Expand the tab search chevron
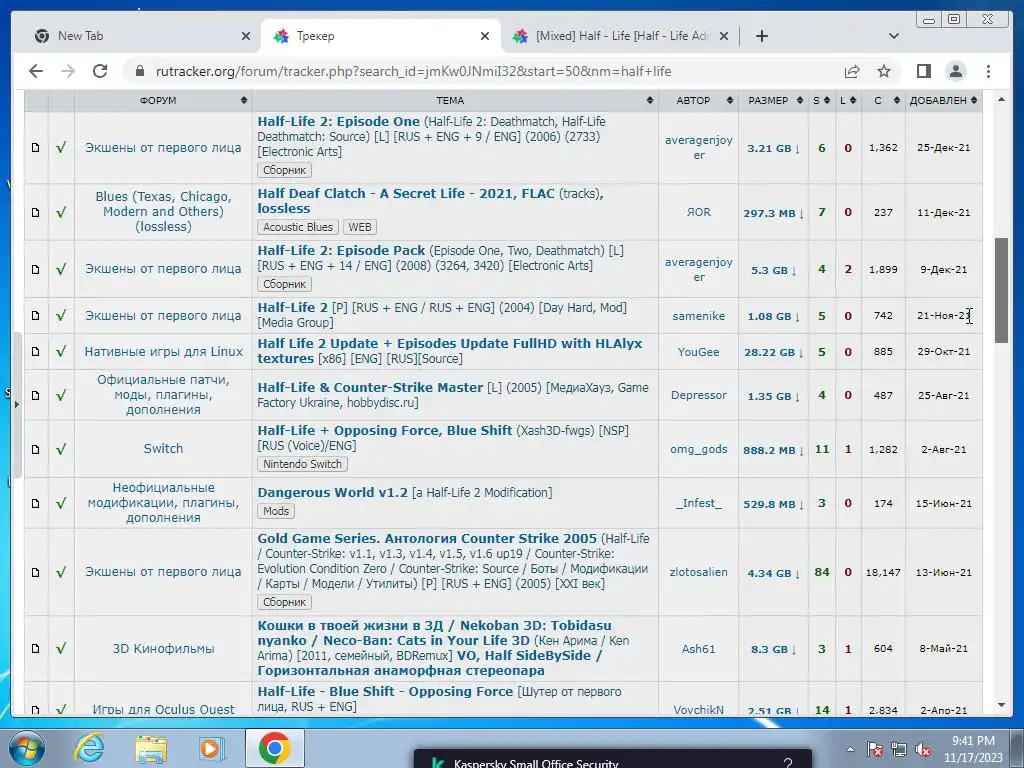 tap(894, 36)
